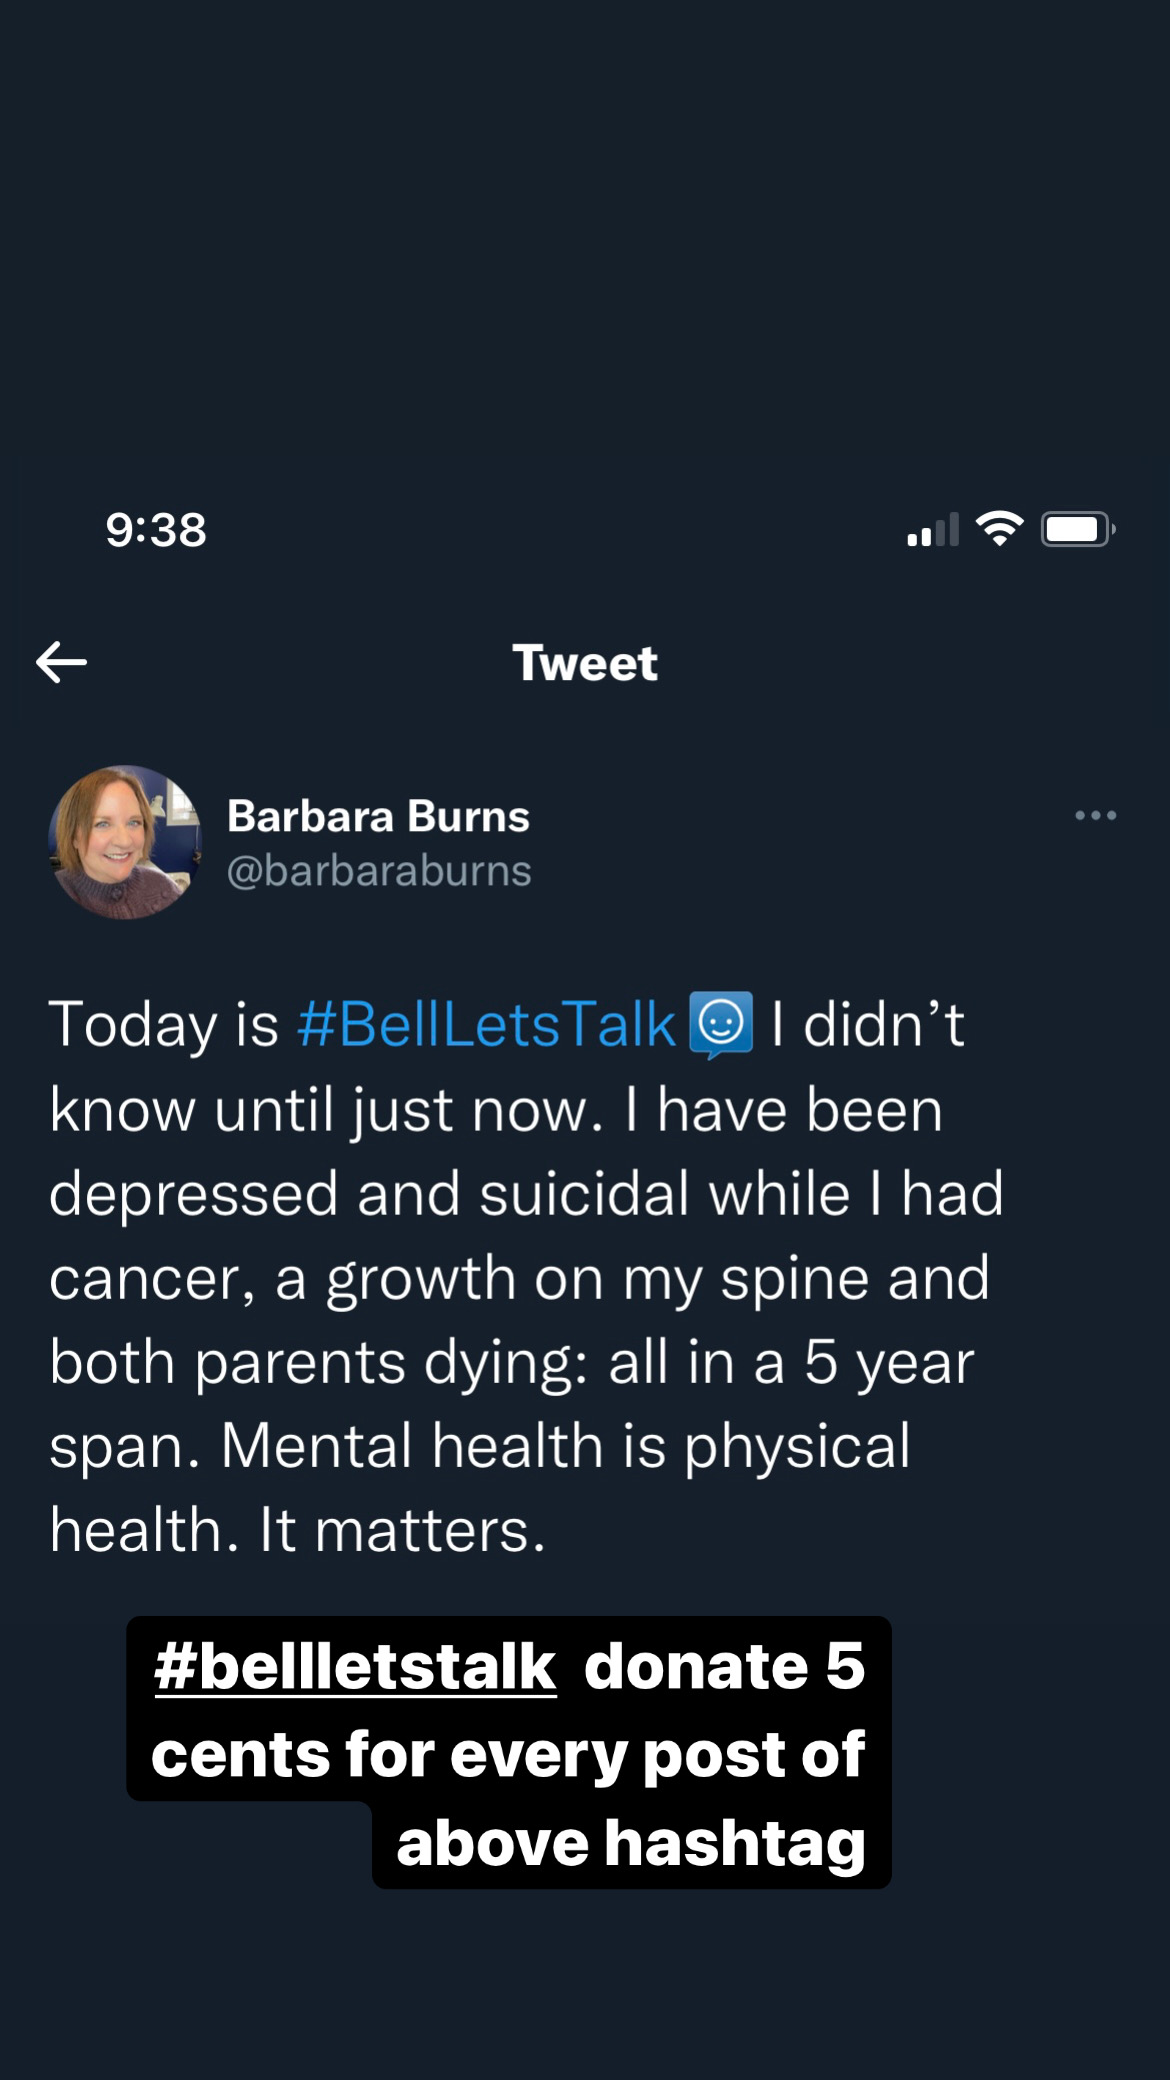Tap the back arrow
The image size is (1170, 2080).
[x=62, y=662]
